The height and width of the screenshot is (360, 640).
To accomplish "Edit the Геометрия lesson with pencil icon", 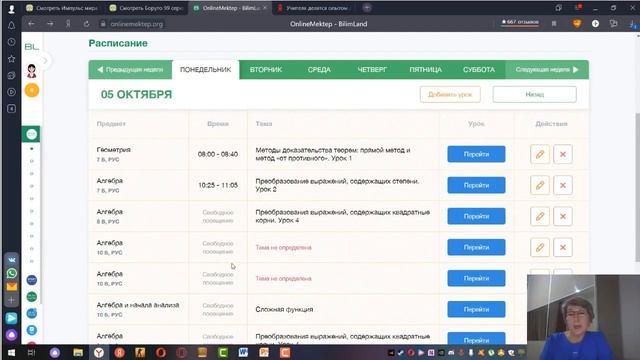I will (540, 154).
